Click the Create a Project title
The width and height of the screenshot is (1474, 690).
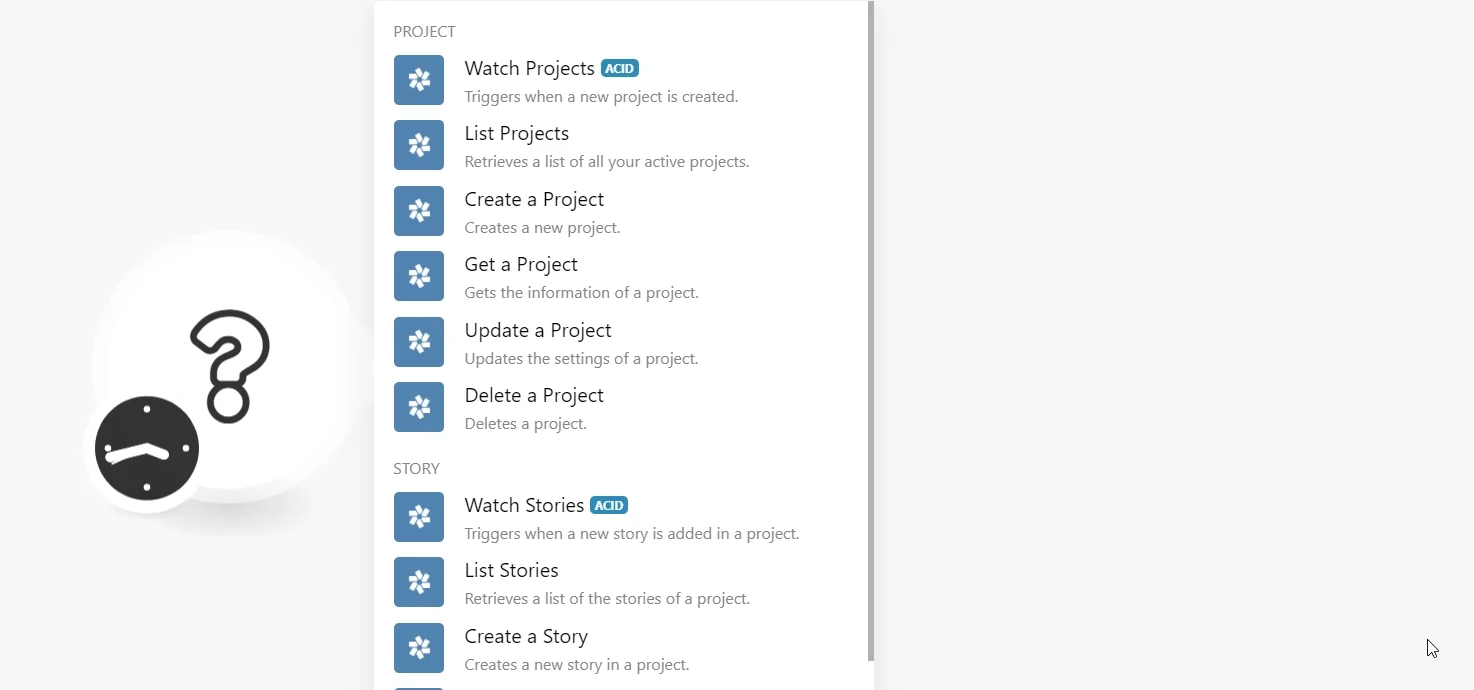(534, 199)
